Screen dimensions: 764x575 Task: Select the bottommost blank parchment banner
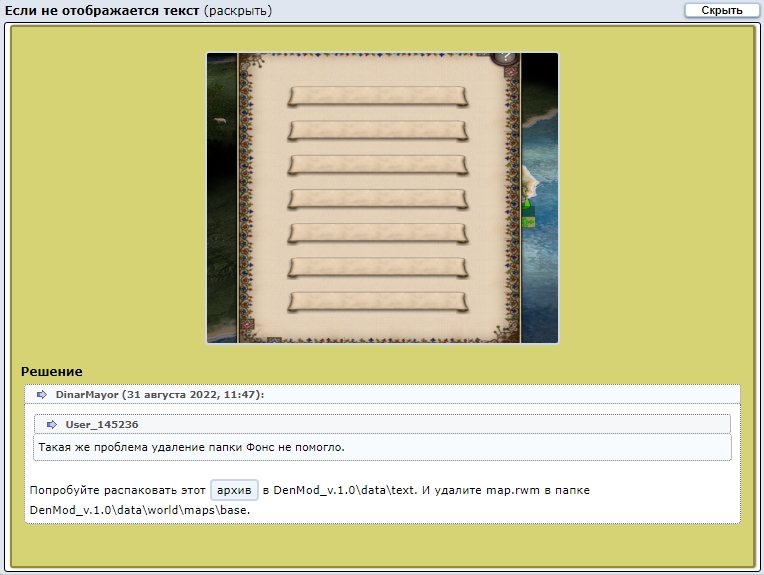click(378, 302)
